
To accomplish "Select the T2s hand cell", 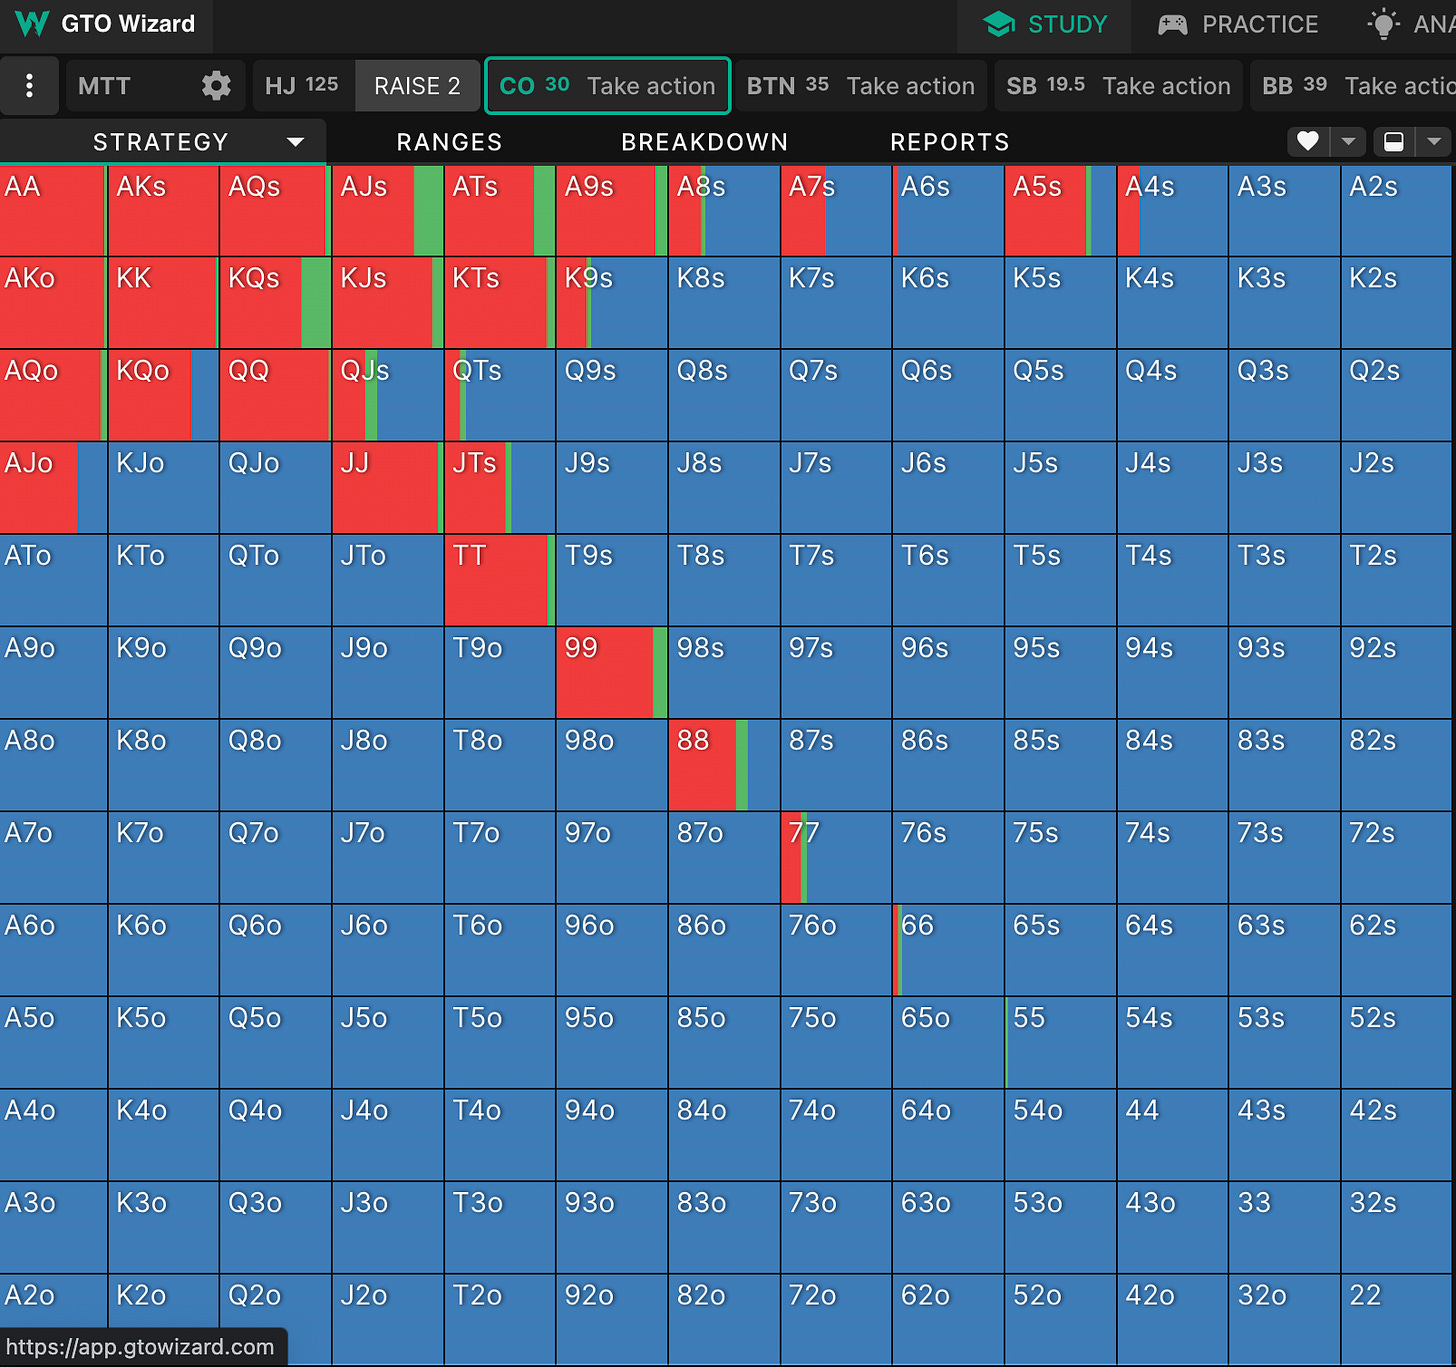I will pos(1397,580).
